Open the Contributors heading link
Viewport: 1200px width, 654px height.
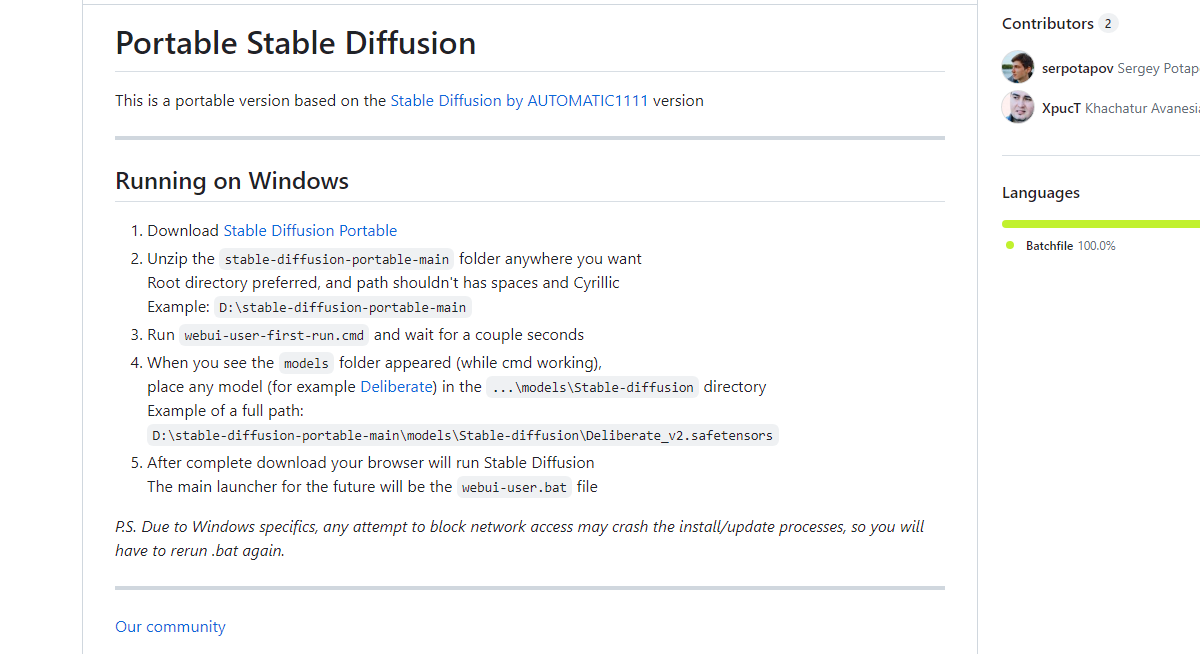1047,23
